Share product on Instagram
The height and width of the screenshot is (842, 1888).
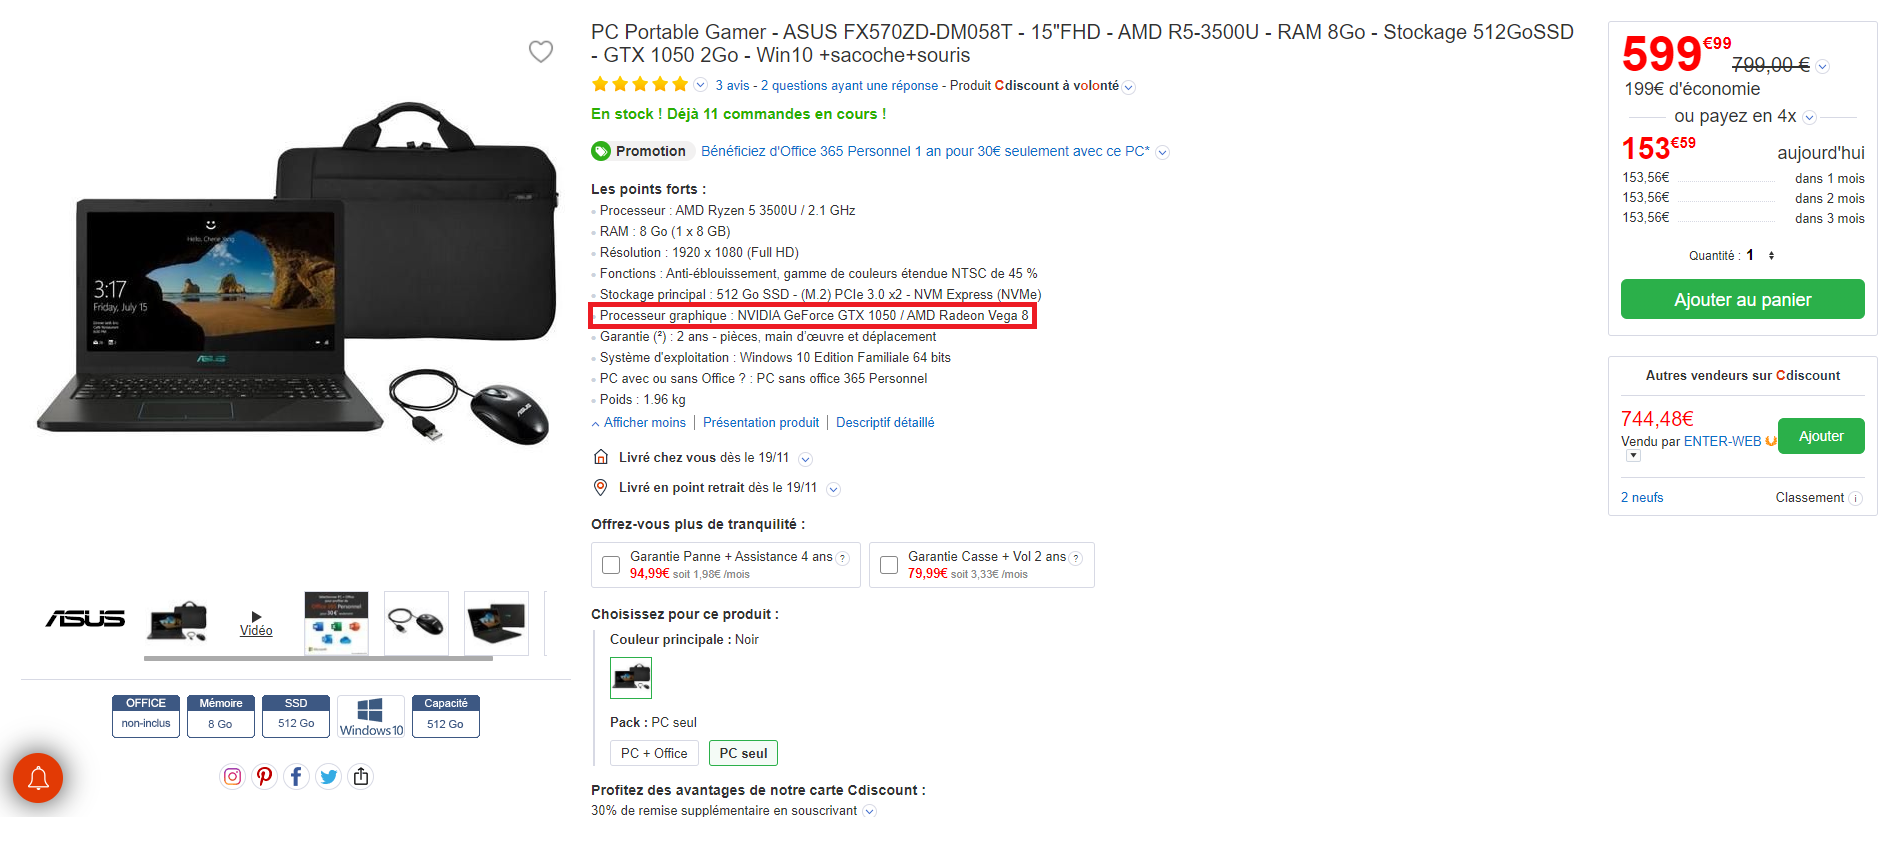coord(232,776)
